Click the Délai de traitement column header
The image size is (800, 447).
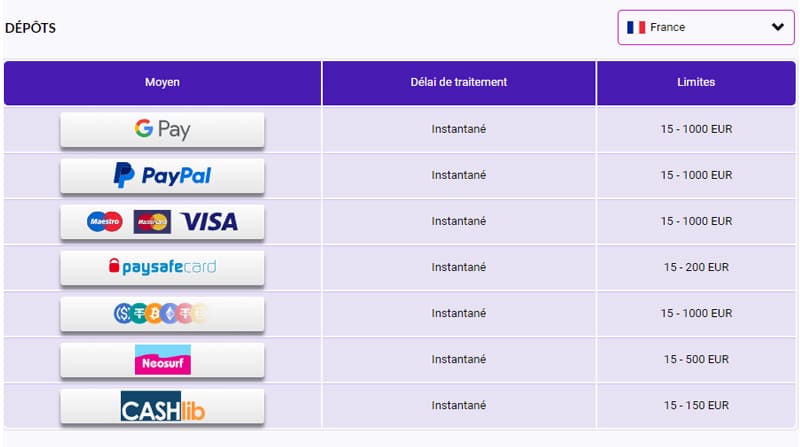click(459, 83)
